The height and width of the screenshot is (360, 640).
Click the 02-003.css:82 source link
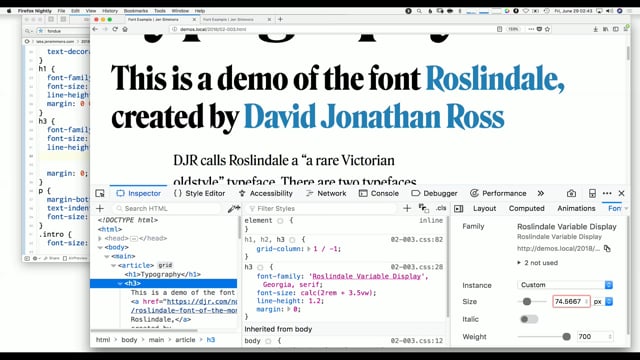[x=417, y=240]
